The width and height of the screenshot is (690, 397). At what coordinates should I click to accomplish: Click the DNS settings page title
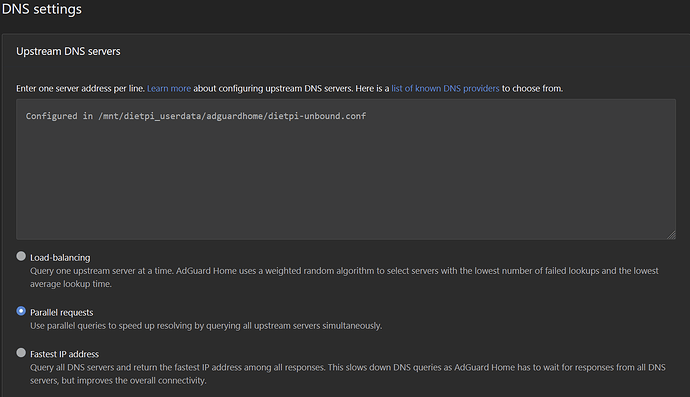(41, 9)
